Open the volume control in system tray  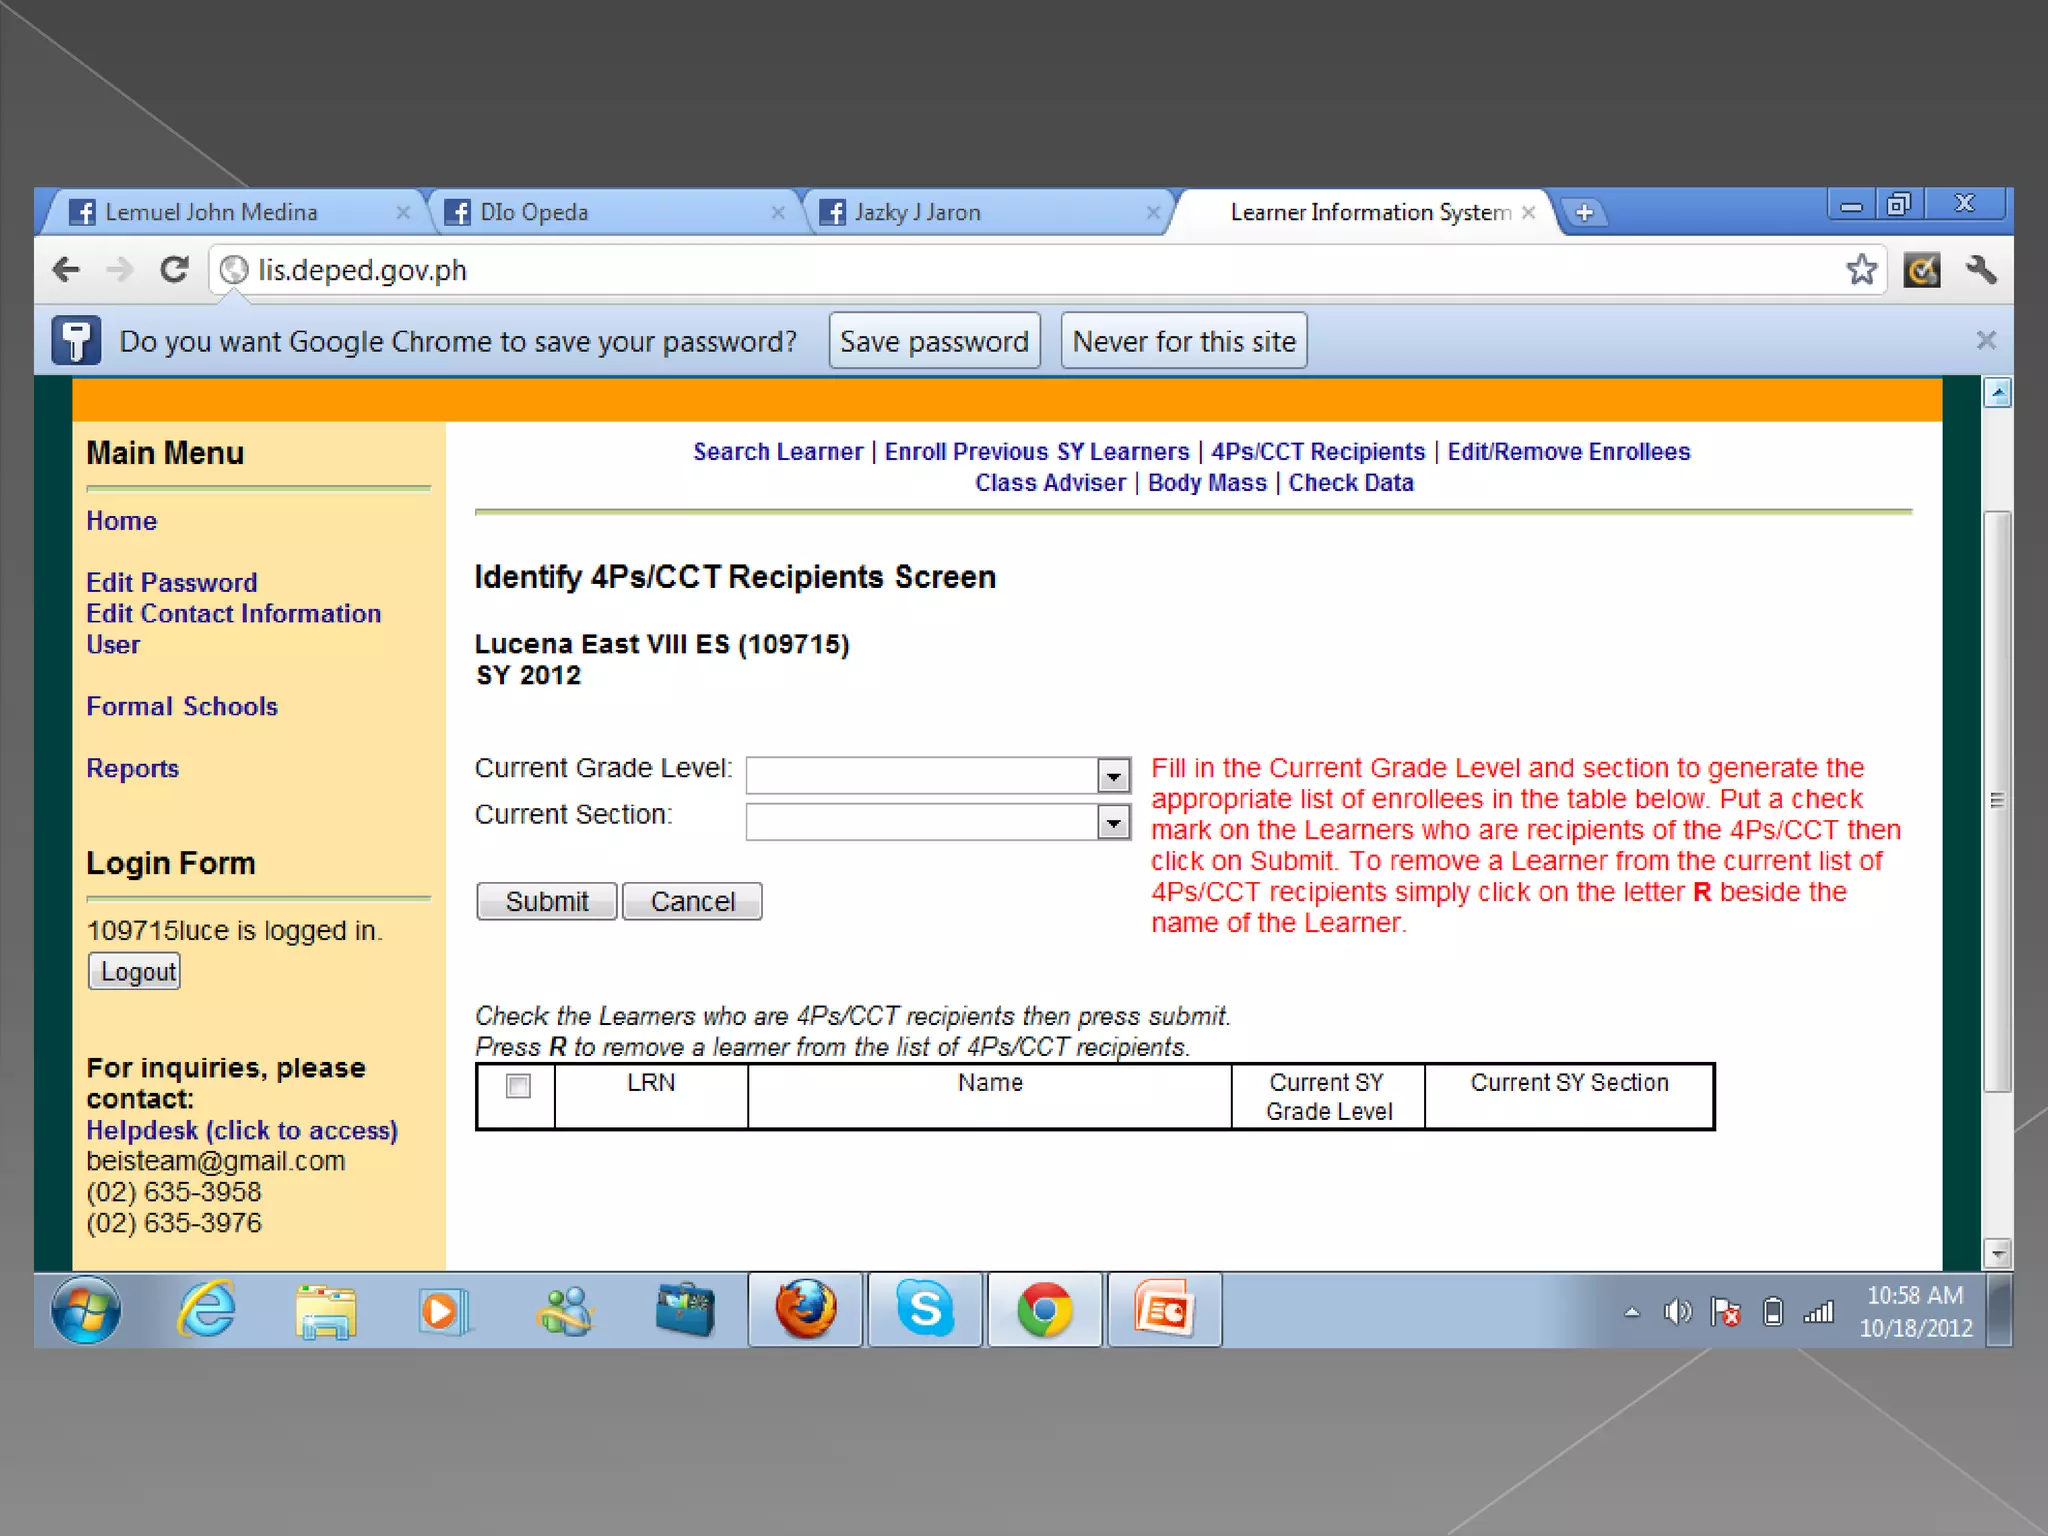[x=1677, y=1311]
